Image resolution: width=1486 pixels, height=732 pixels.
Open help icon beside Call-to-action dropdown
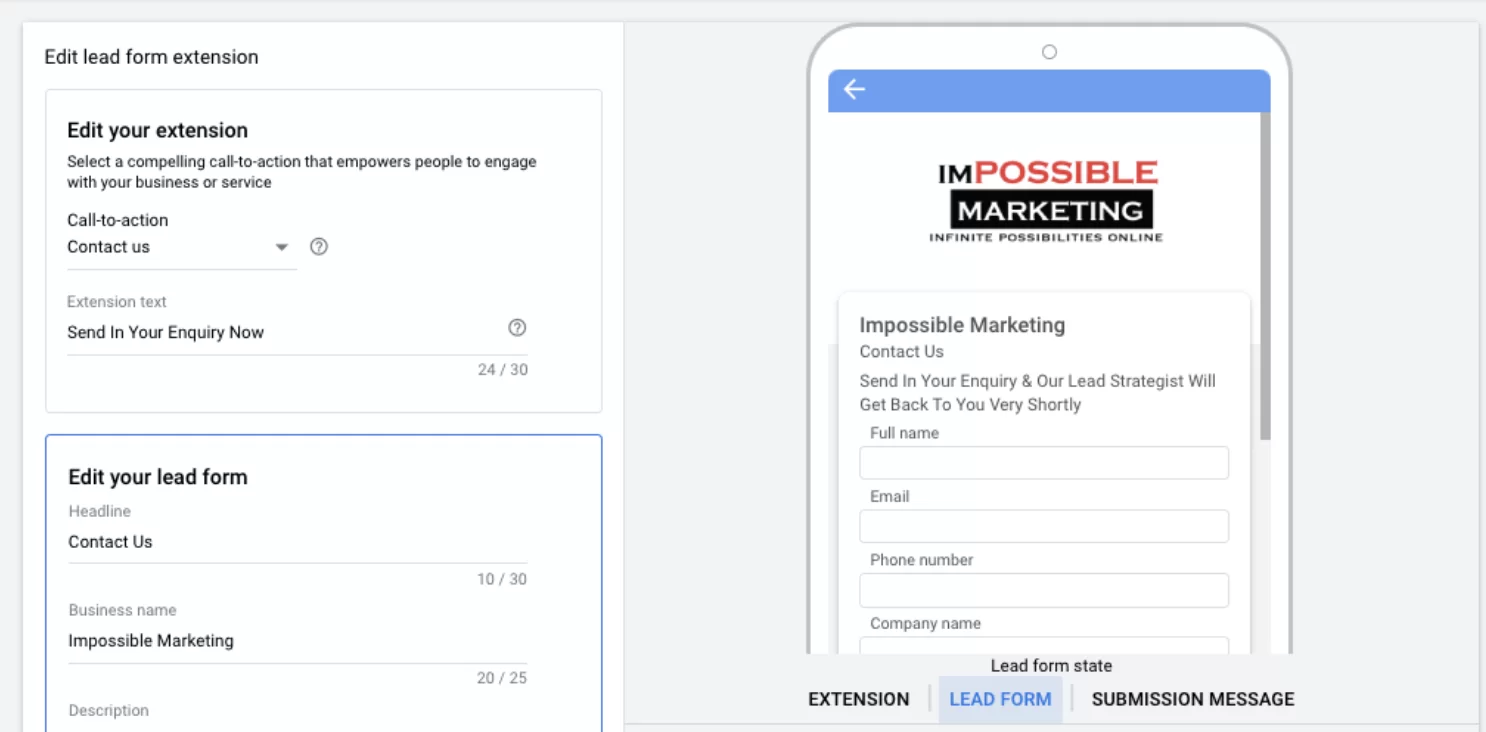(x=319, y=246)
